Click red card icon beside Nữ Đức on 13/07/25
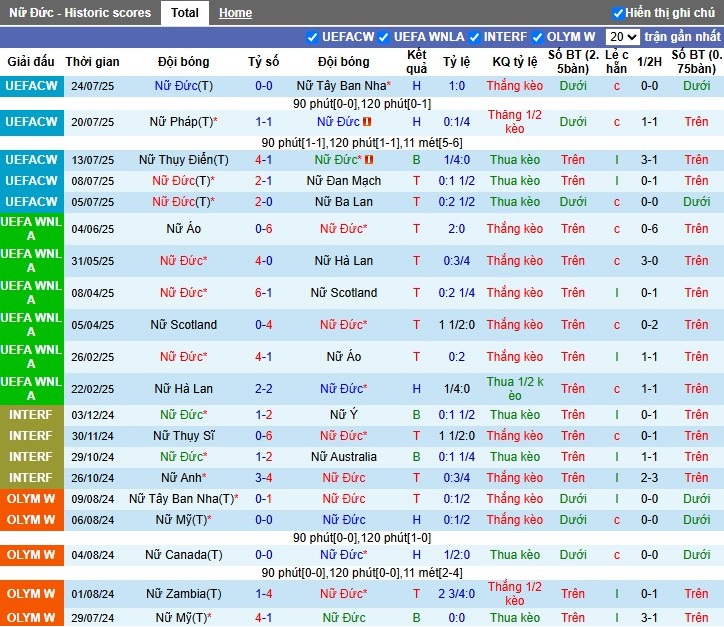 point(369,160)
